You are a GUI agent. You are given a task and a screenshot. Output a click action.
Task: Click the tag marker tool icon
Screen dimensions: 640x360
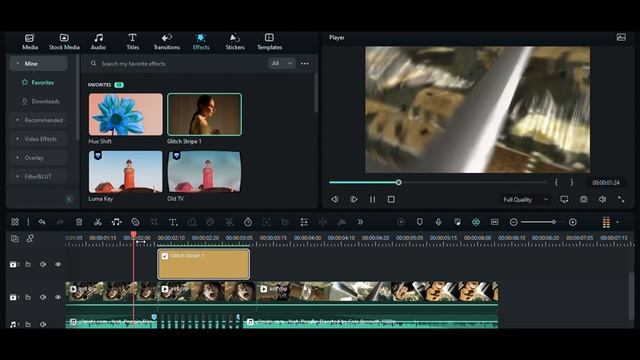[x=135, y=222]
